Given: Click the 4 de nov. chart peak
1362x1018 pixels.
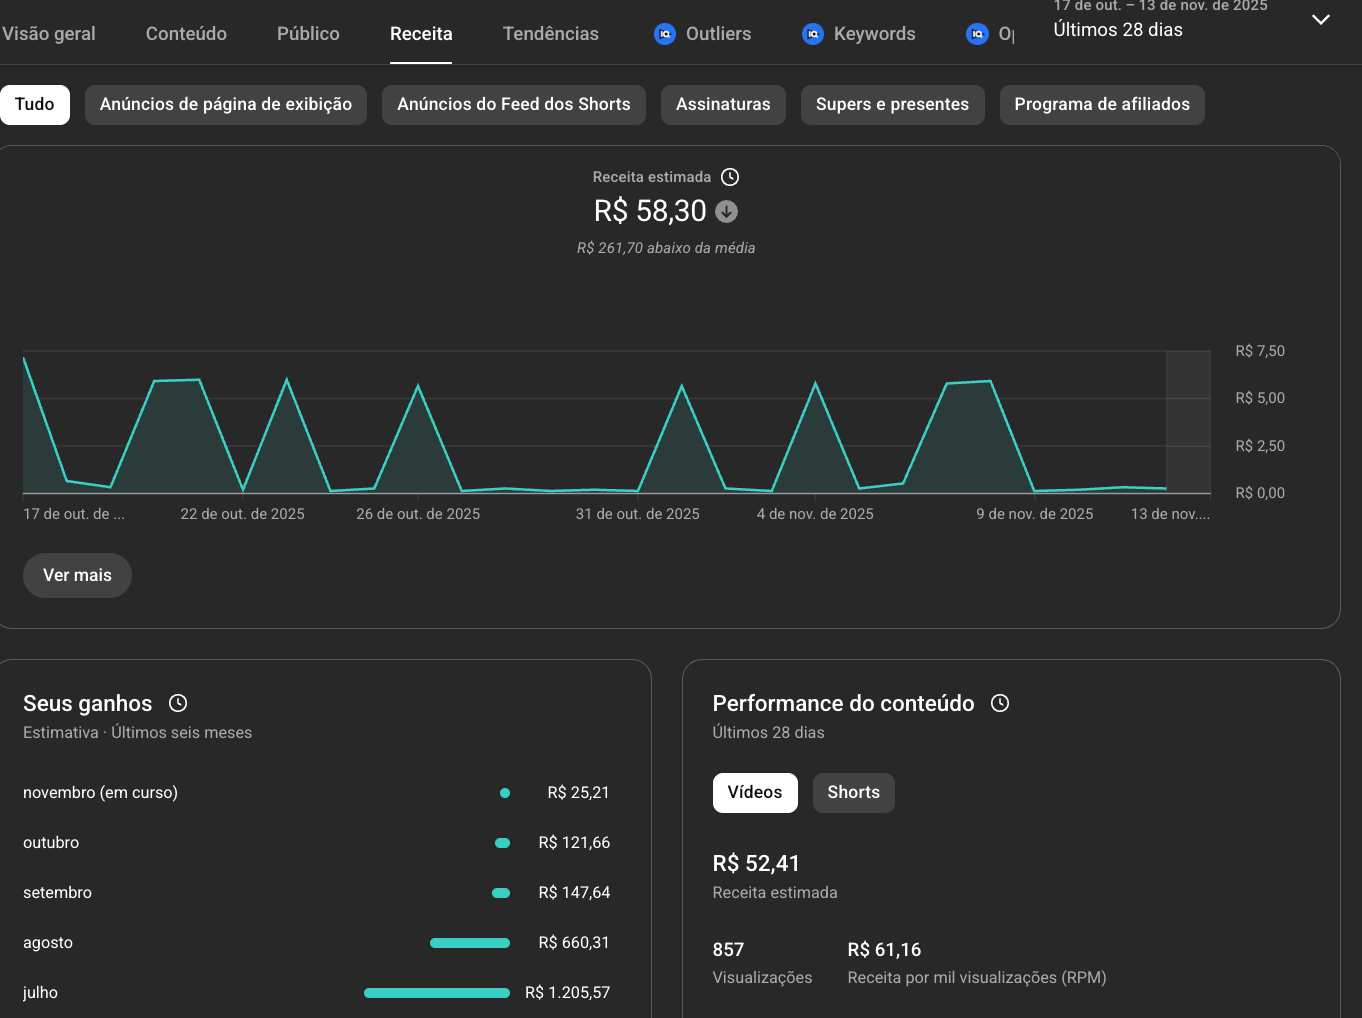Looking at the screenshot, I should tap(815, 384).
